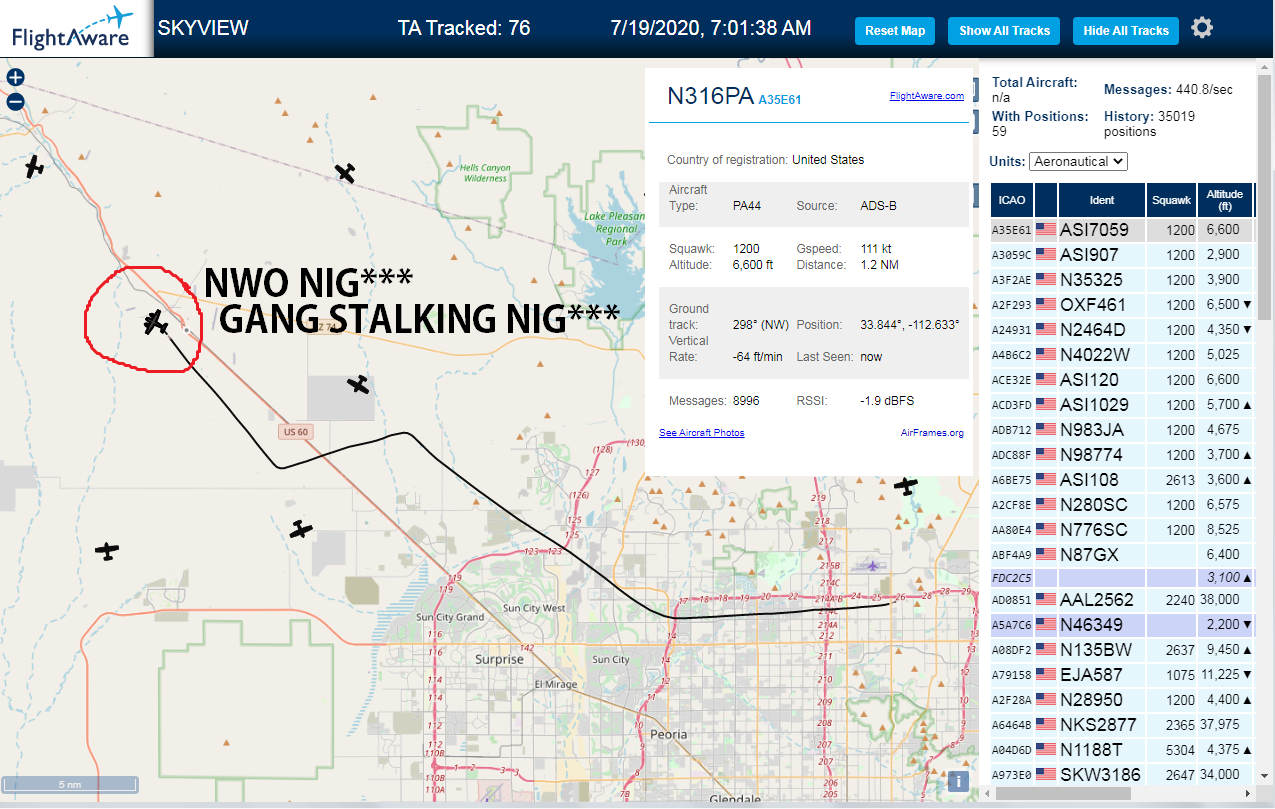Screen dimensions: 1275x809
Task: Select the N2464D row
Action: [1122, 330]
